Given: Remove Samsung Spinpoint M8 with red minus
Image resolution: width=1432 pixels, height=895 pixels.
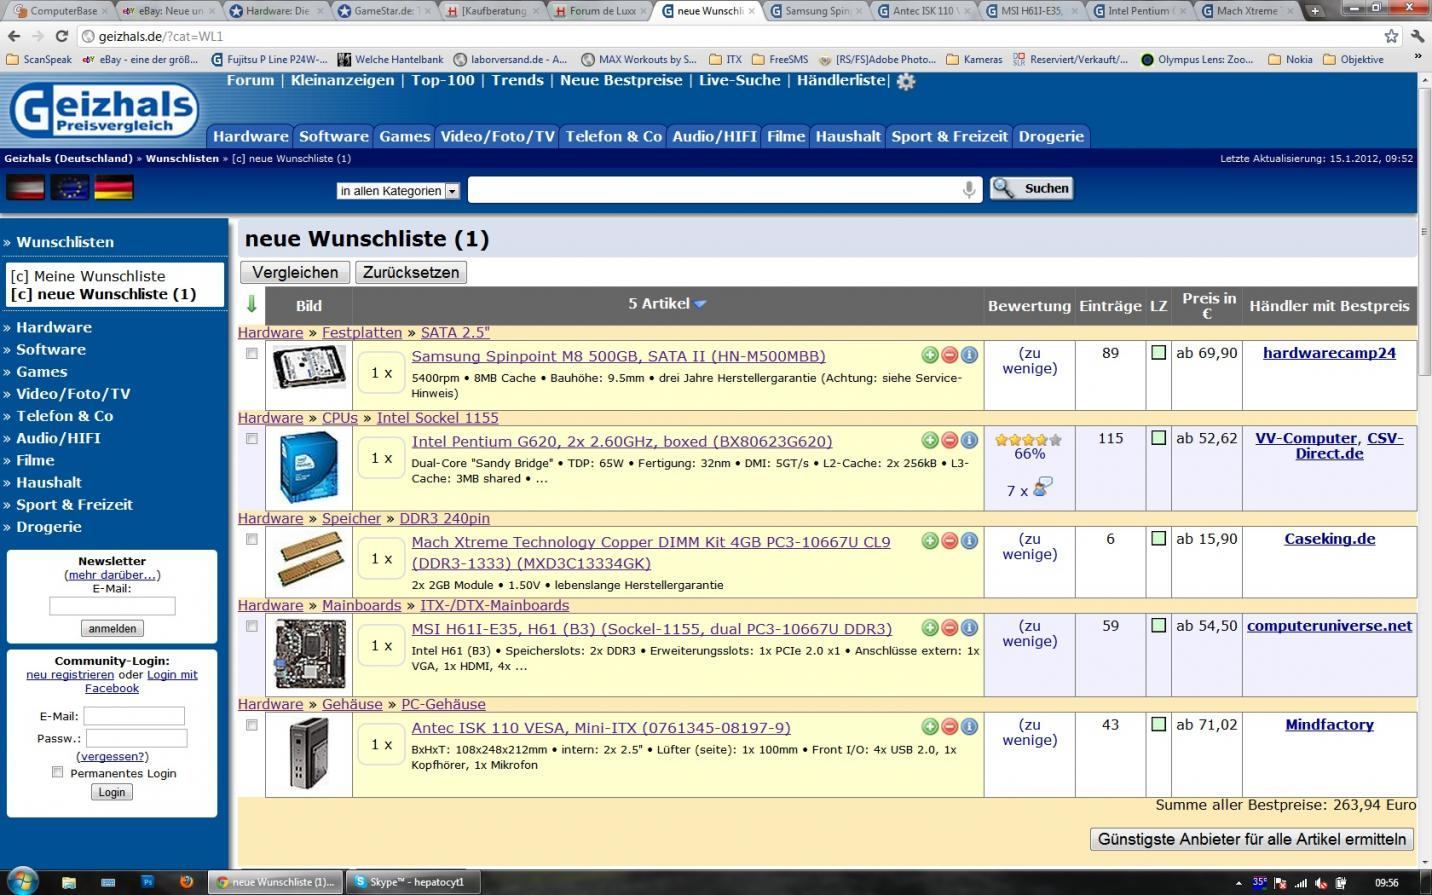Looking at the screenshot, I should click(x=950, y=355).
